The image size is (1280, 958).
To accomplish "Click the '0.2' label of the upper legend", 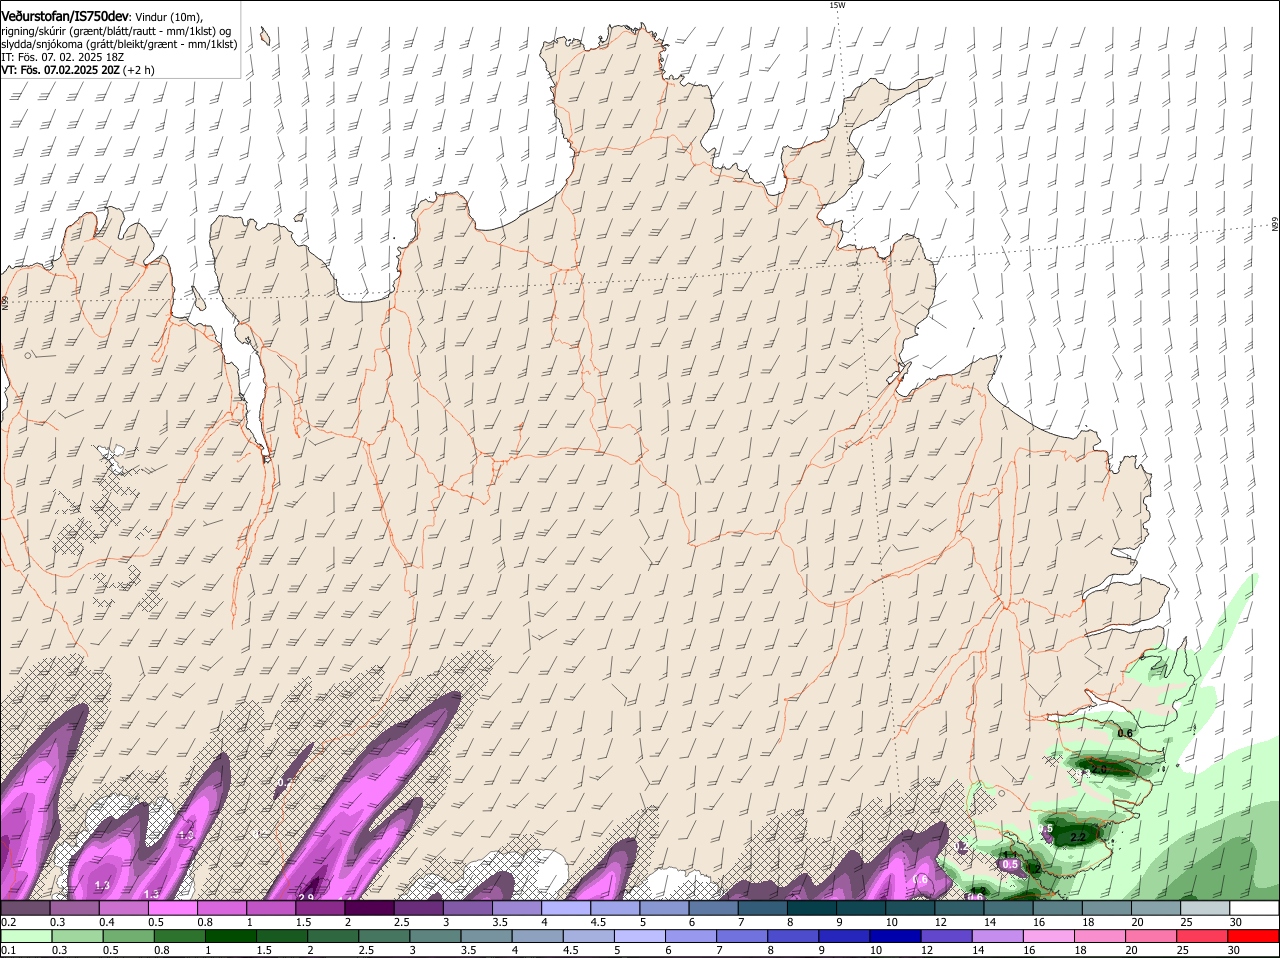I will [x=8, y=922].
